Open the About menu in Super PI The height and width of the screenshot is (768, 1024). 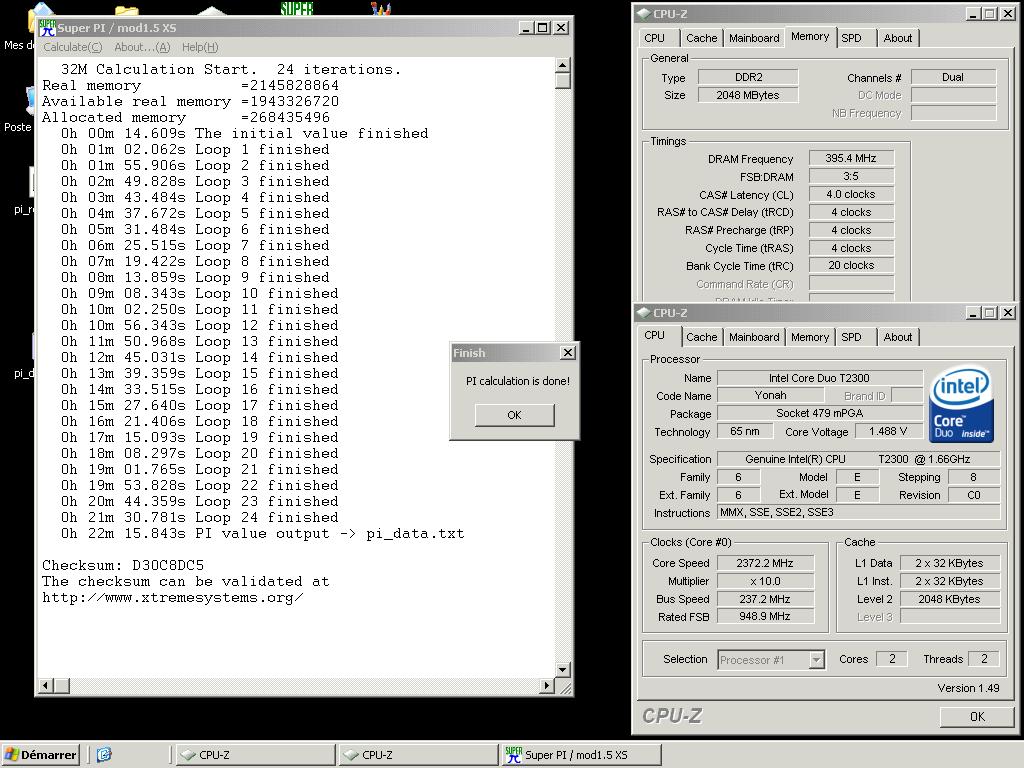coord(142,47)
